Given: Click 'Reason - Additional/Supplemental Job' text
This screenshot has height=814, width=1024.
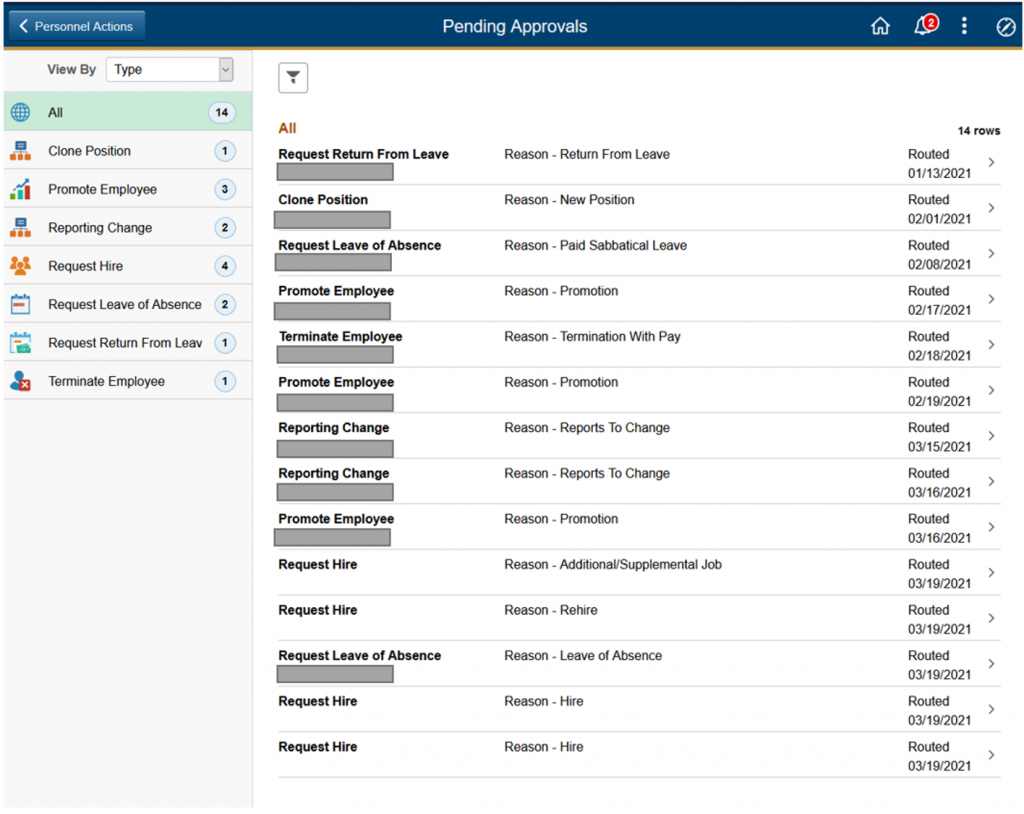Looking at the screenshot, I should tap(613, 564).
